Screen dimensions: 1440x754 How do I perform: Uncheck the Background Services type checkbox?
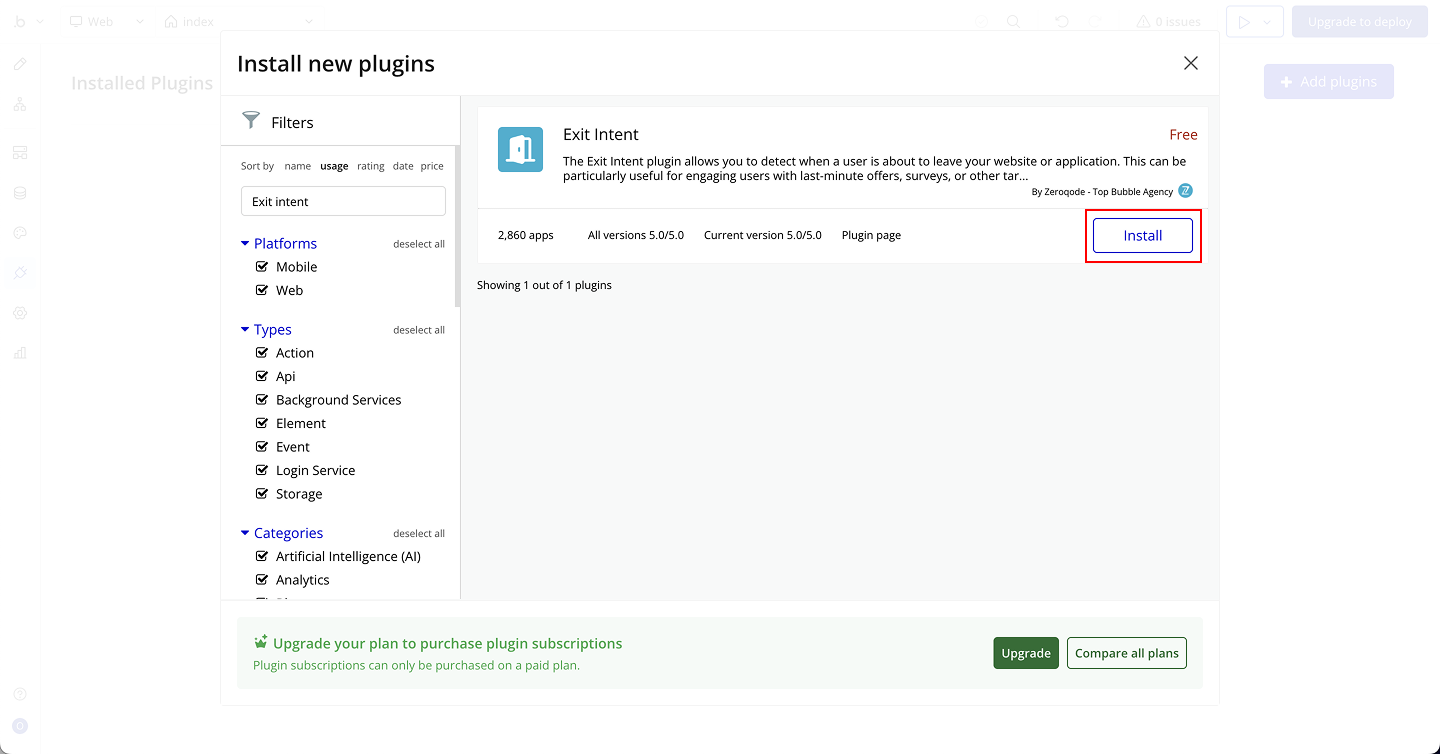tap(262, 400)
